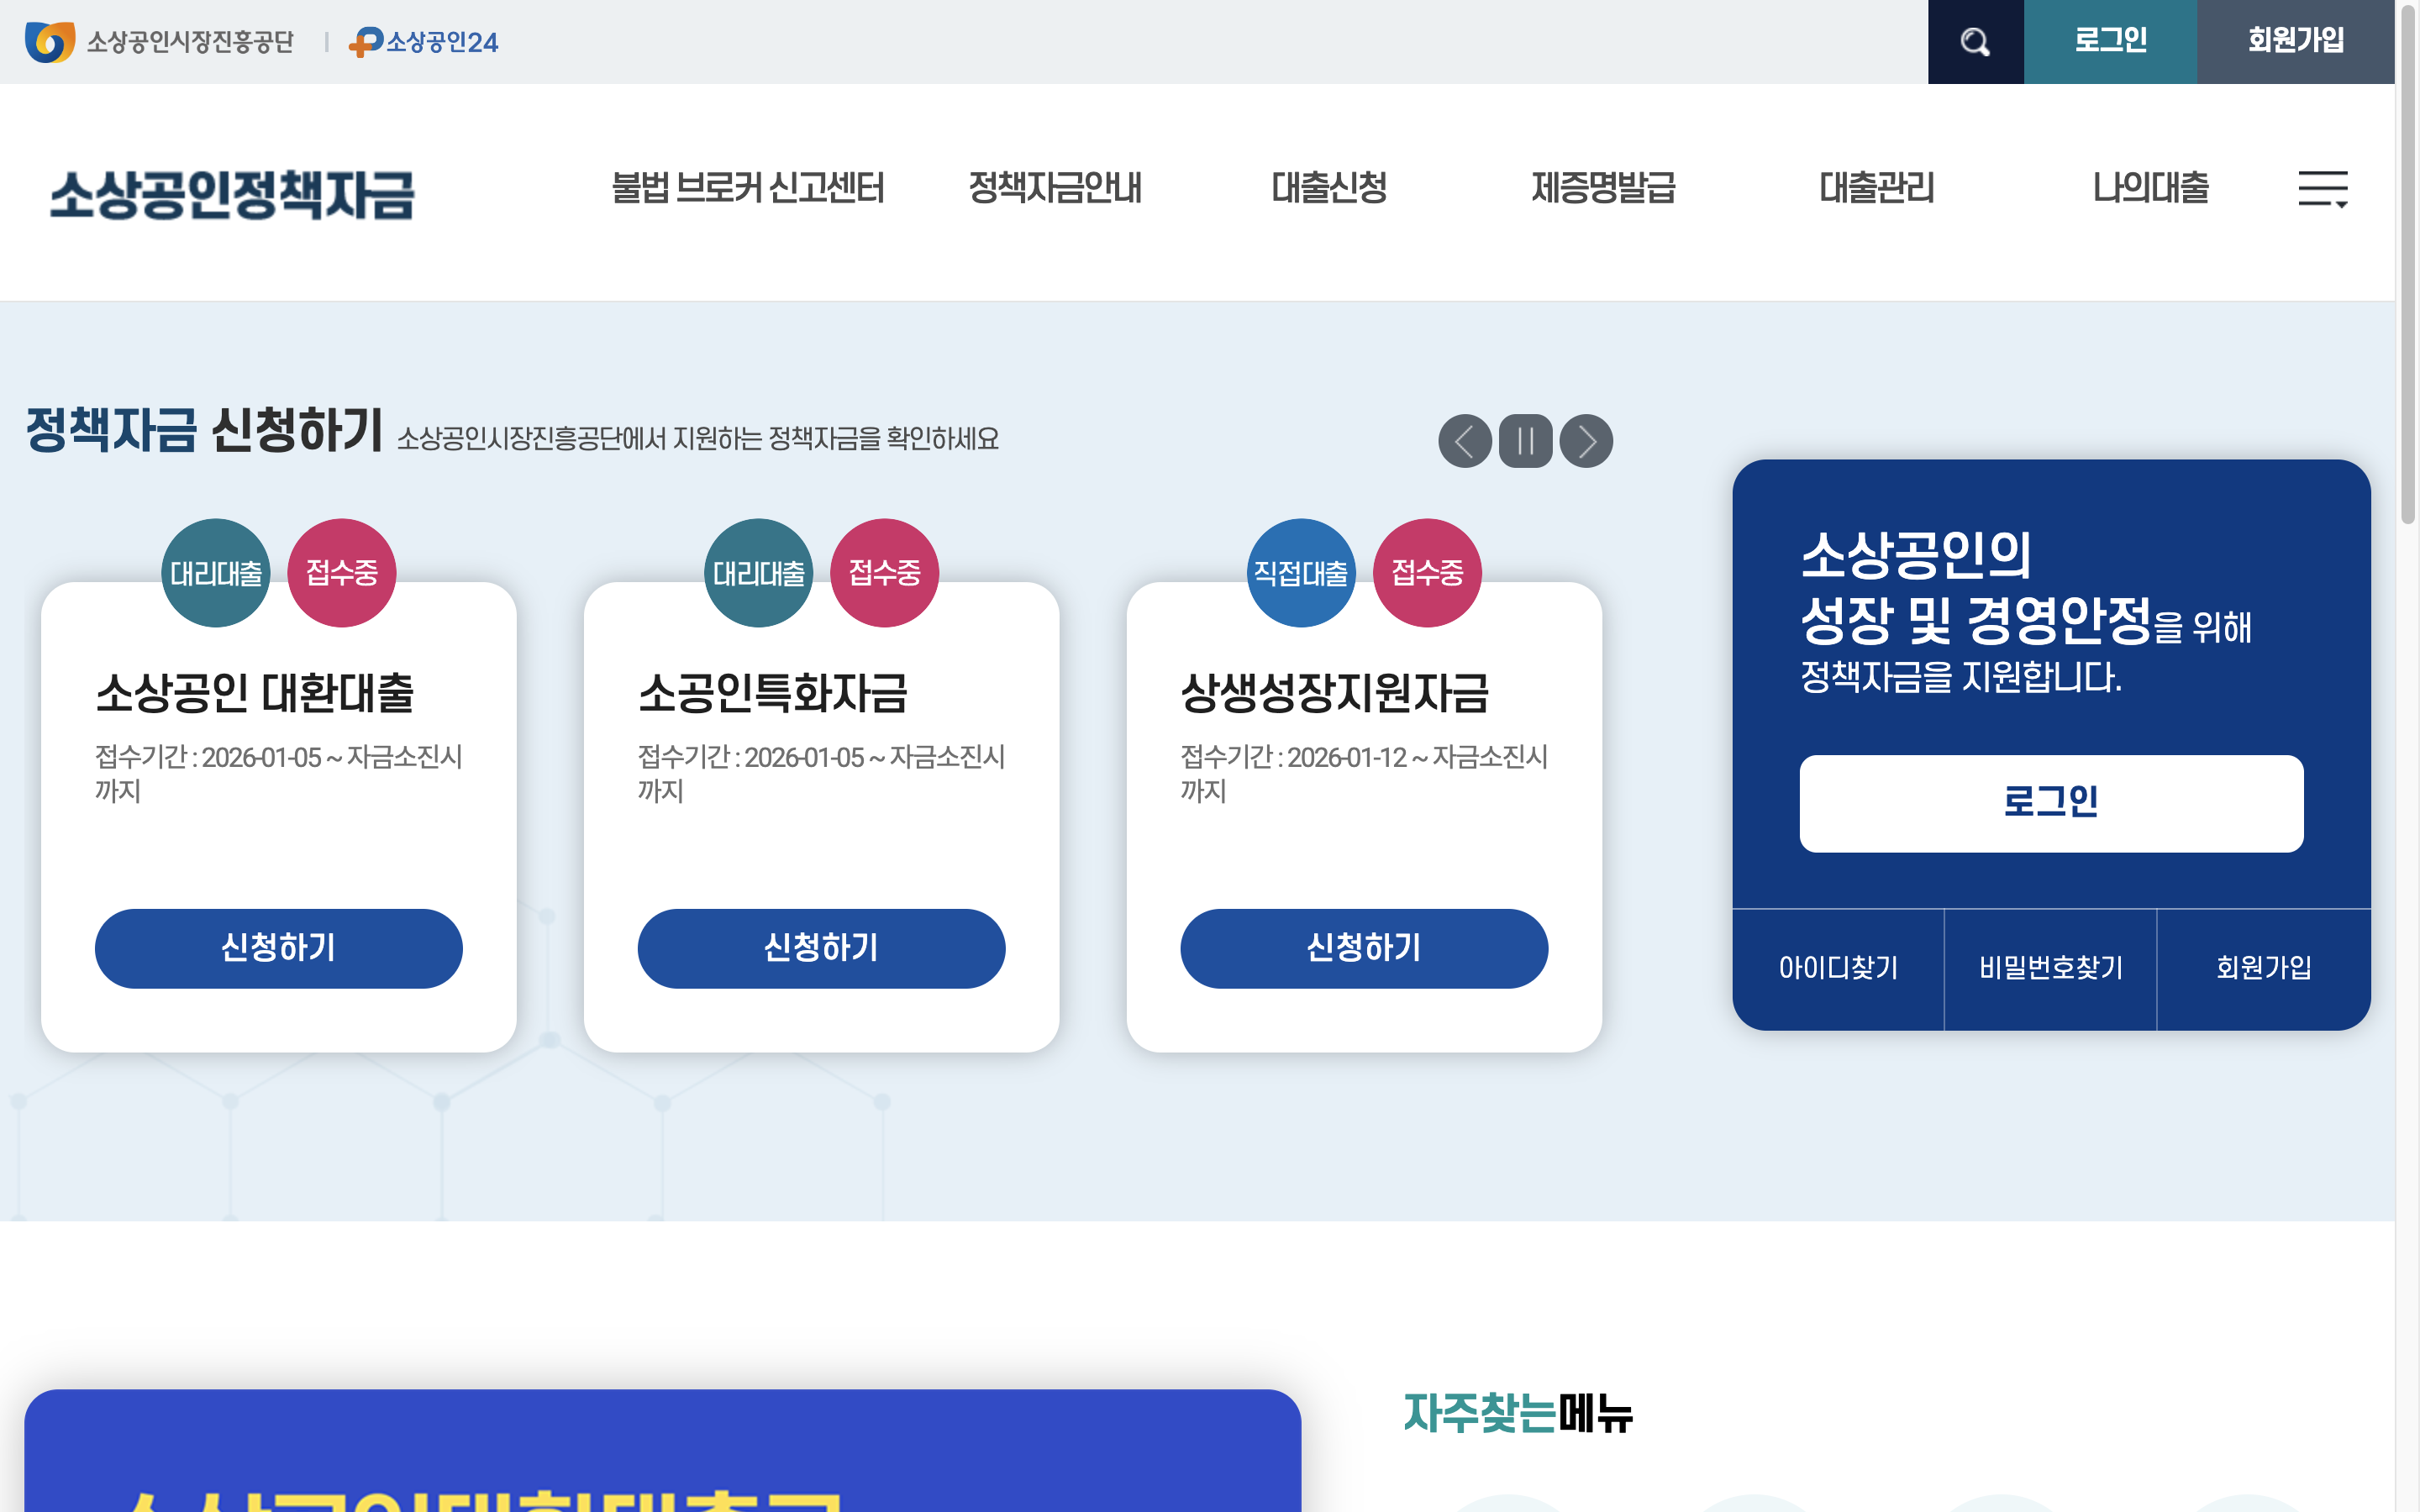This screenshot has height=1512, width=2420.
Task: Show next policy fund slide
Action: (x=1586, y=441)
